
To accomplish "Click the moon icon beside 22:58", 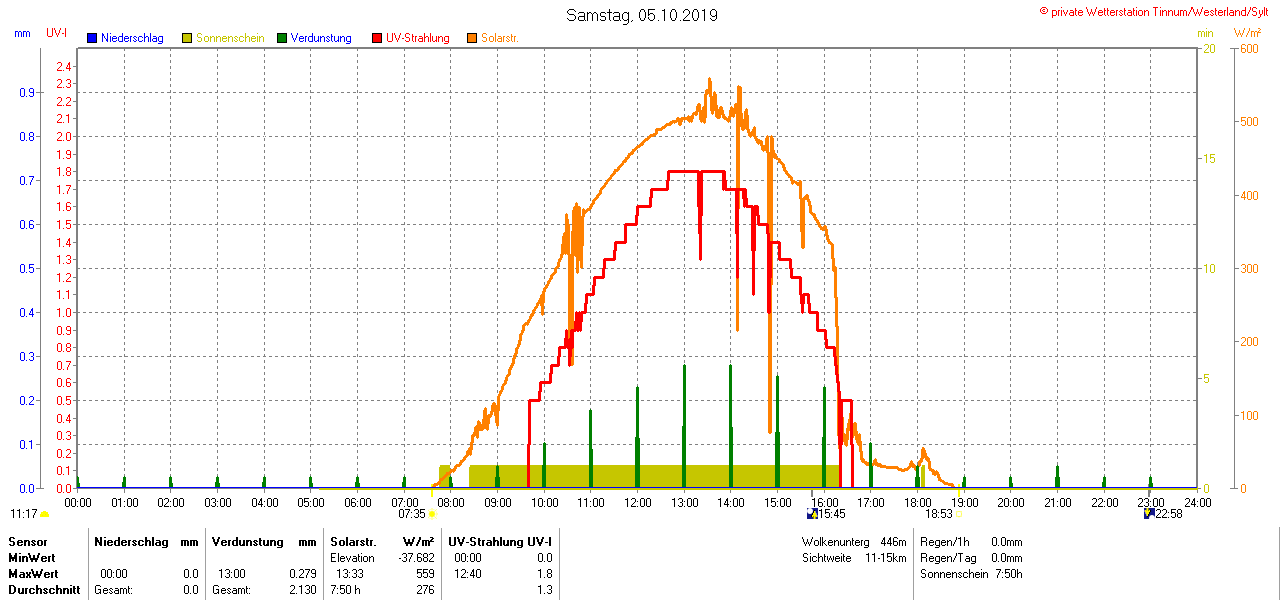I will (x=1150, y=514).
